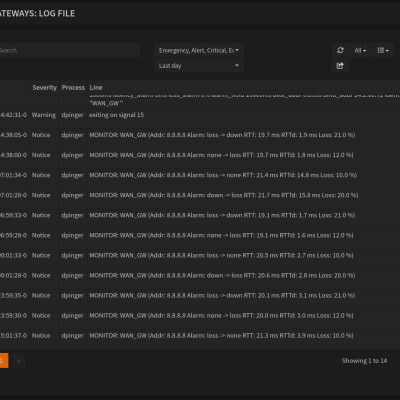Click timestamp 6:59:33 in the log
Screen dimensions: 400x400
[13, 215]
